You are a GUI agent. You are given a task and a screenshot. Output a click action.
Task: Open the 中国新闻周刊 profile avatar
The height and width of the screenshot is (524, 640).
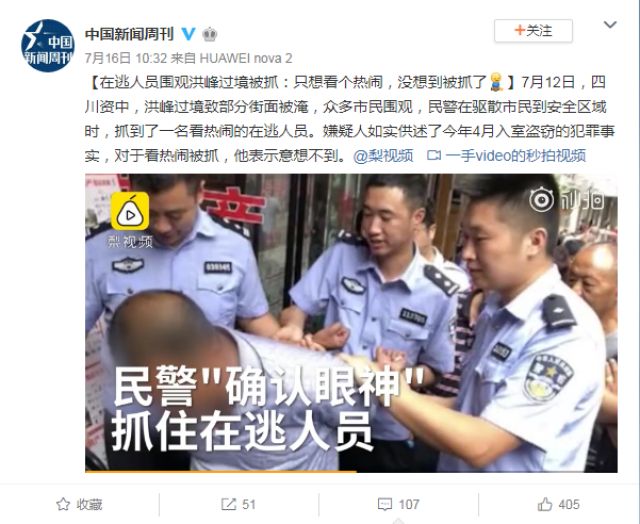48,45
